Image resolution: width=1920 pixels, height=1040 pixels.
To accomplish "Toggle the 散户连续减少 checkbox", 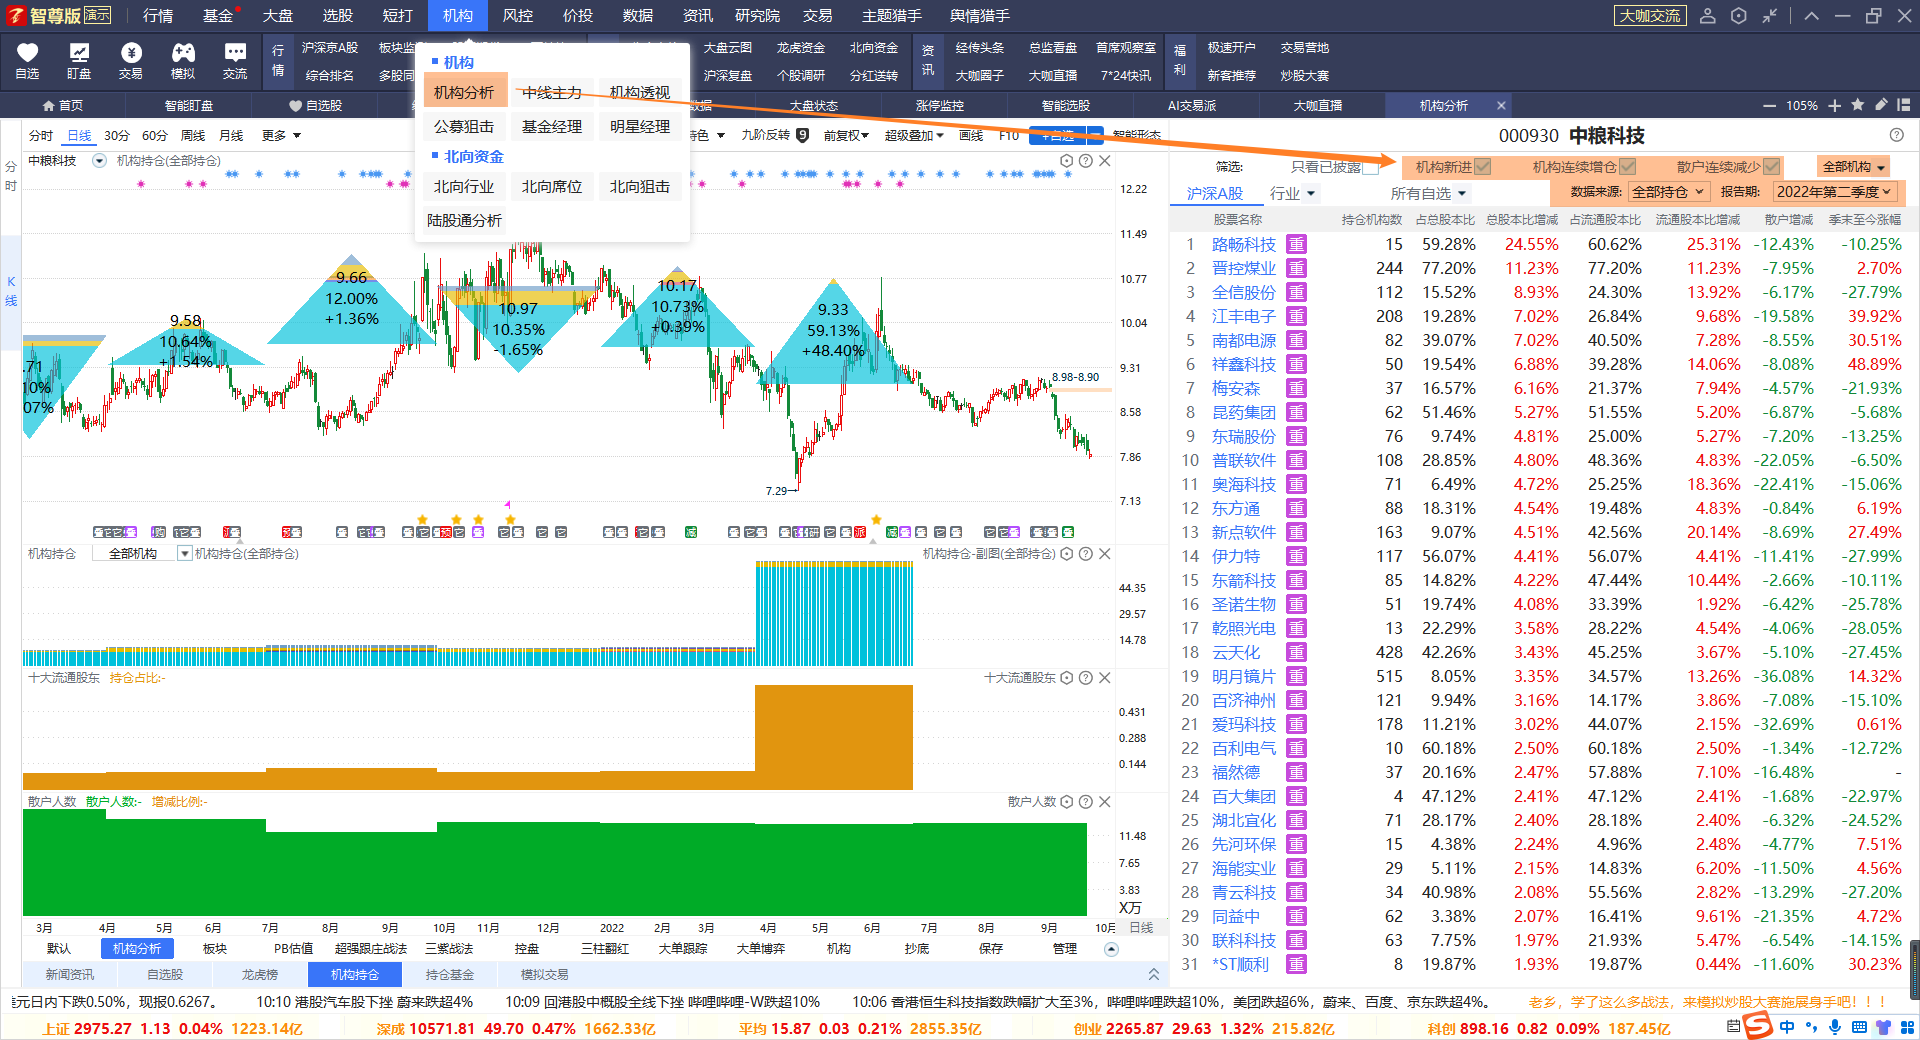I will pyautogui.click(x=1772, y=167).
